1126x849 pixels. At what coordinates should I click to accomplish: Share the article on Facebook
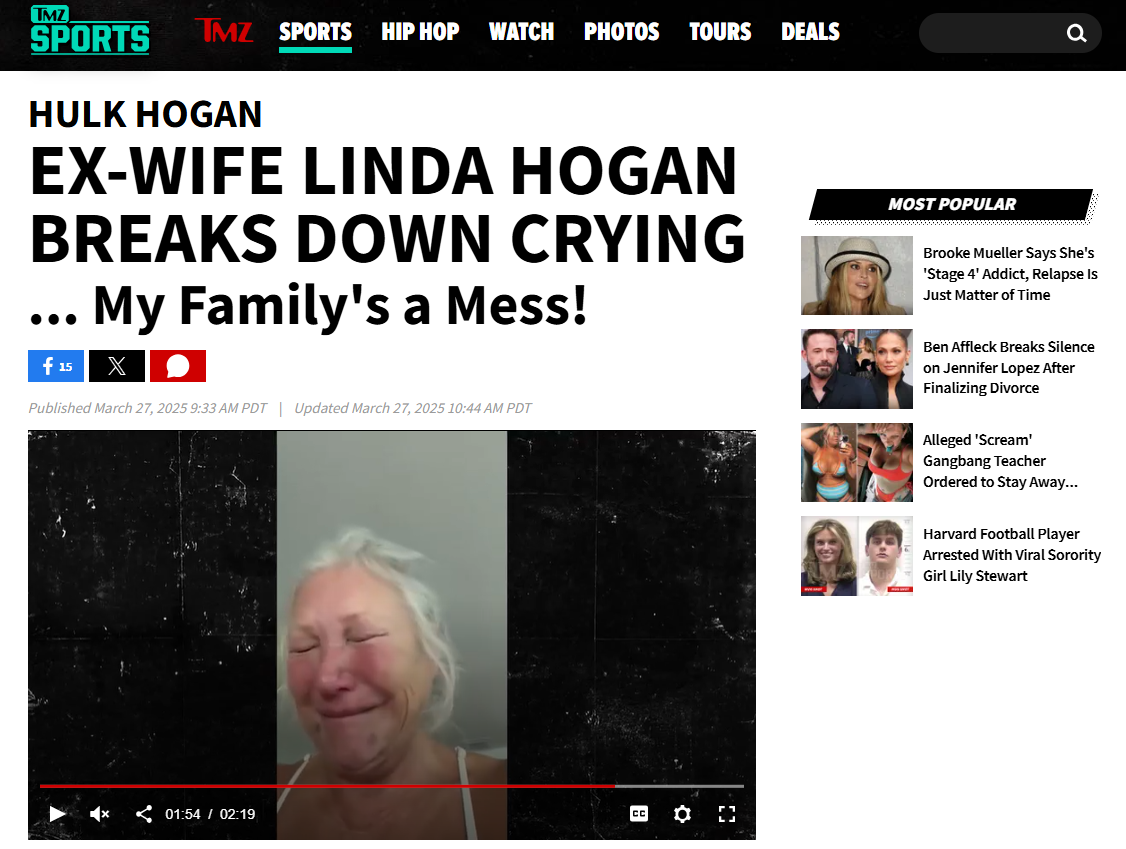tap(56, 366)
